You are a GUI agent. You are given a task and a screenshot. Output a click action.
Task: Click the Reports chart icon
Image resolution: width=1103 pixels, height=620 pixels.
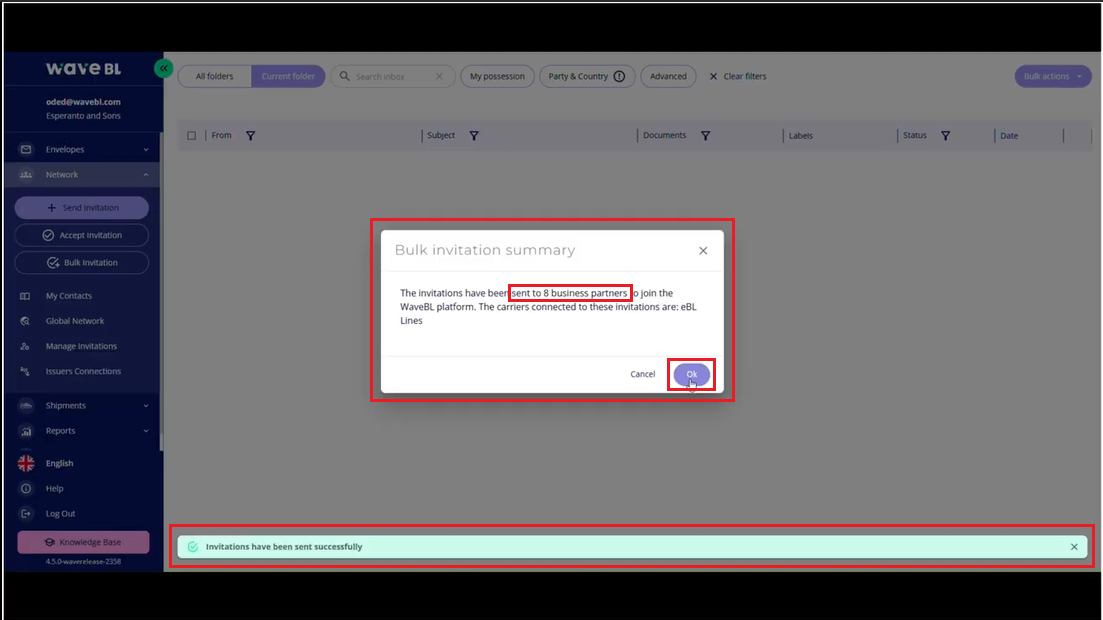(26, 431)
